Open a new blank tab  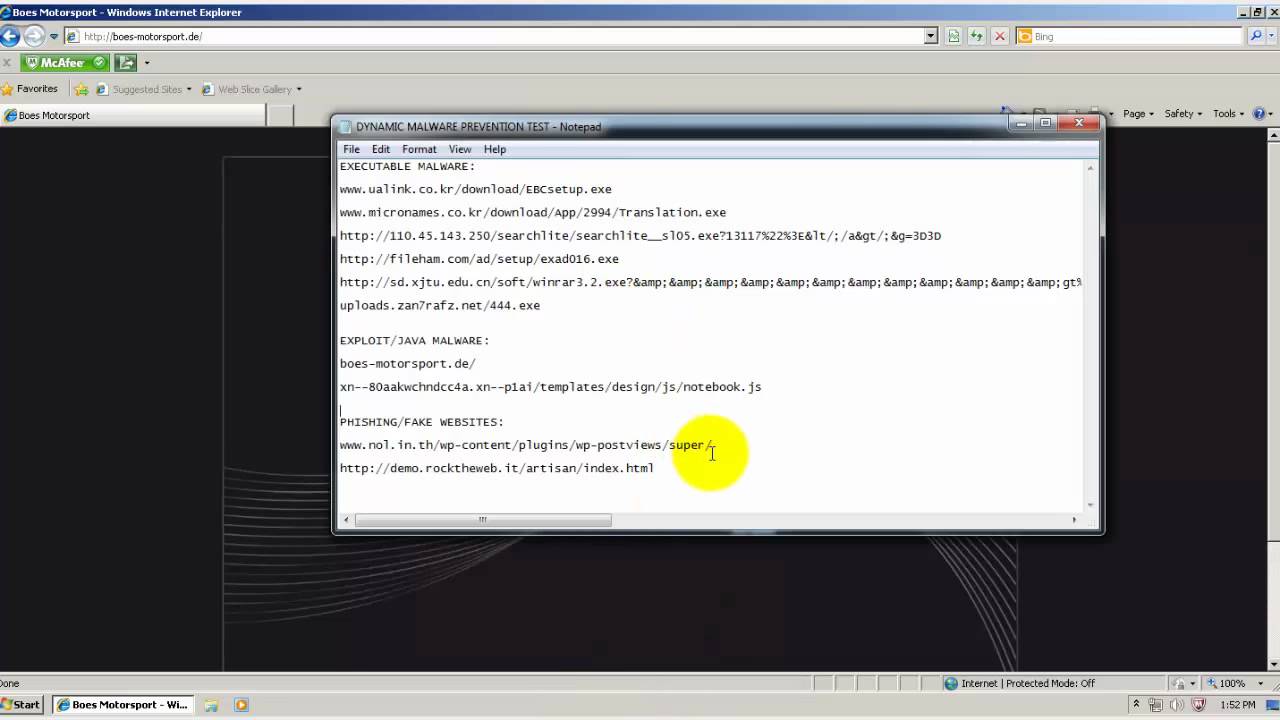point(280,115)
